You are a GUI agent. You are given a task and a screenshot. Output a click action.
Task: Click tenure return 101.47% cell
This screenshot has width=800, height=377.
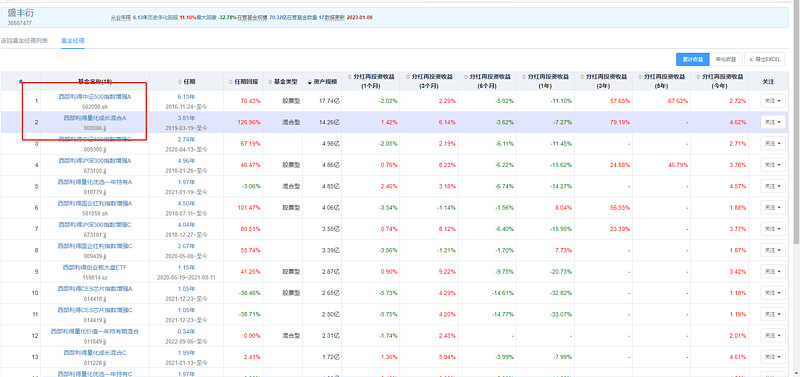249,208
